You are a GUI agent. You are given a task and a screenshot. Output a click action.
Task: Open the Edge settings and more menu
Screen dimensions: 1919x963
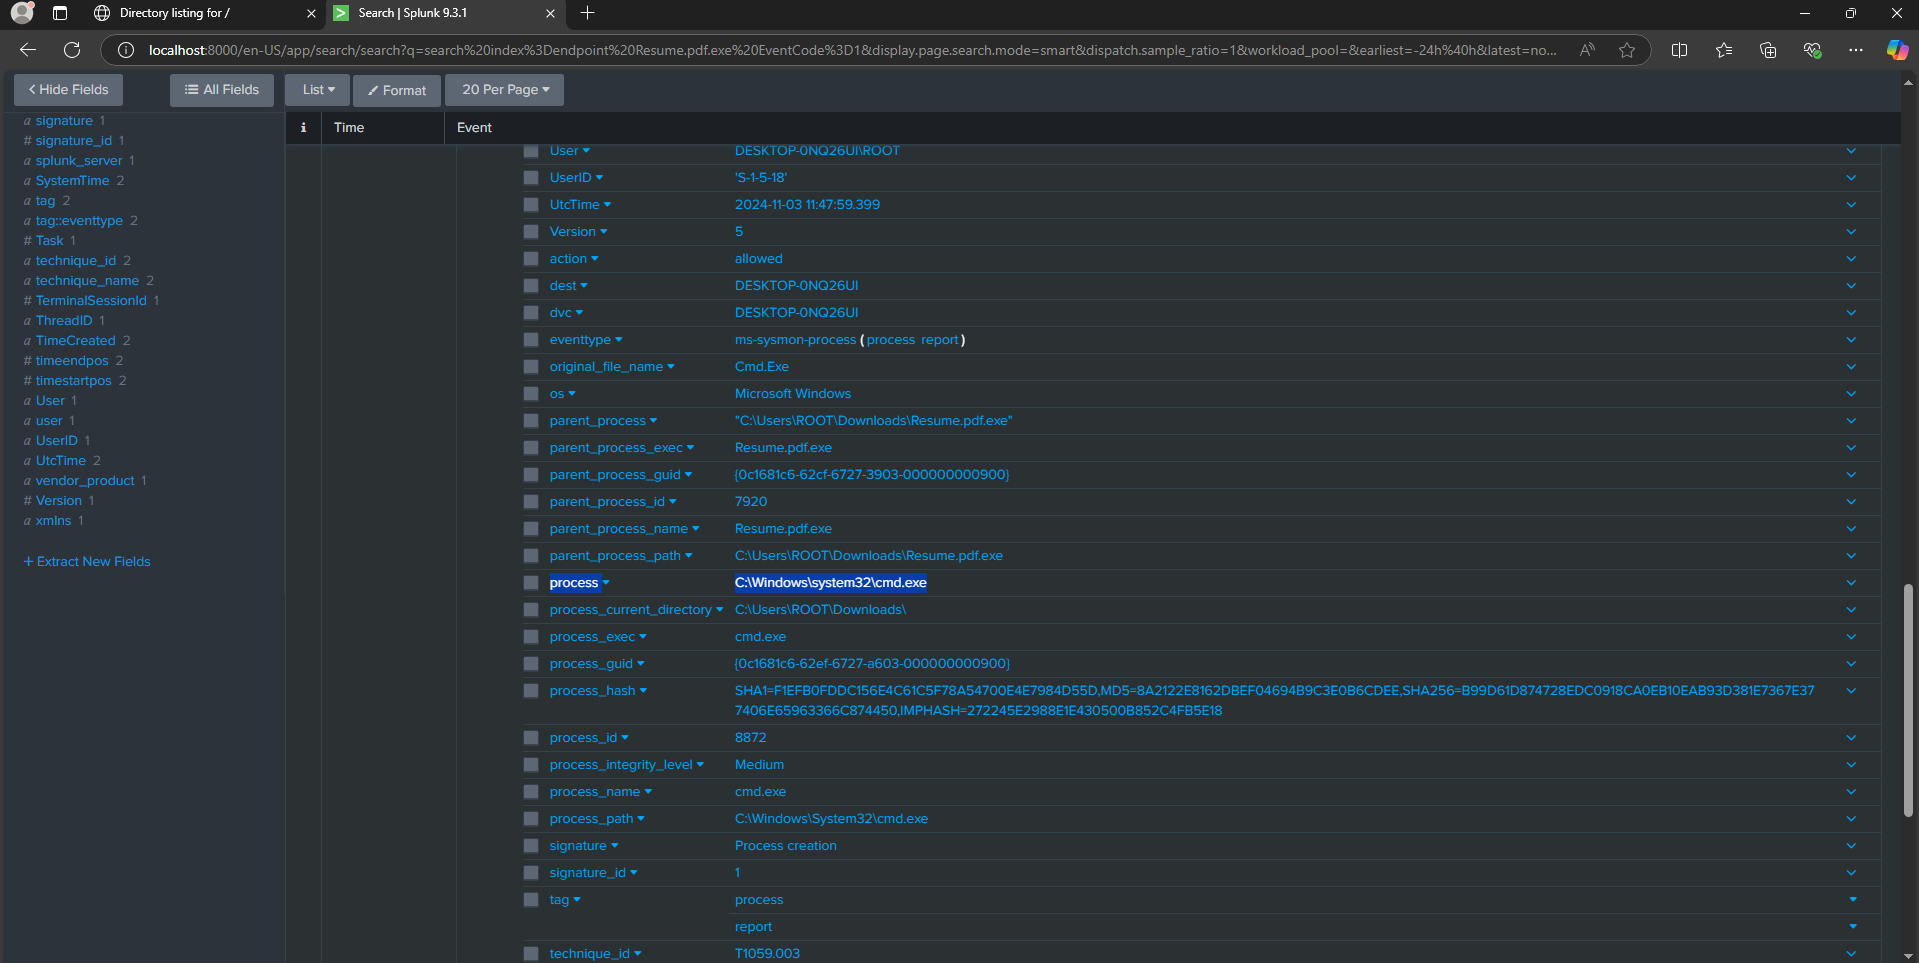[x=1856, y=50]
